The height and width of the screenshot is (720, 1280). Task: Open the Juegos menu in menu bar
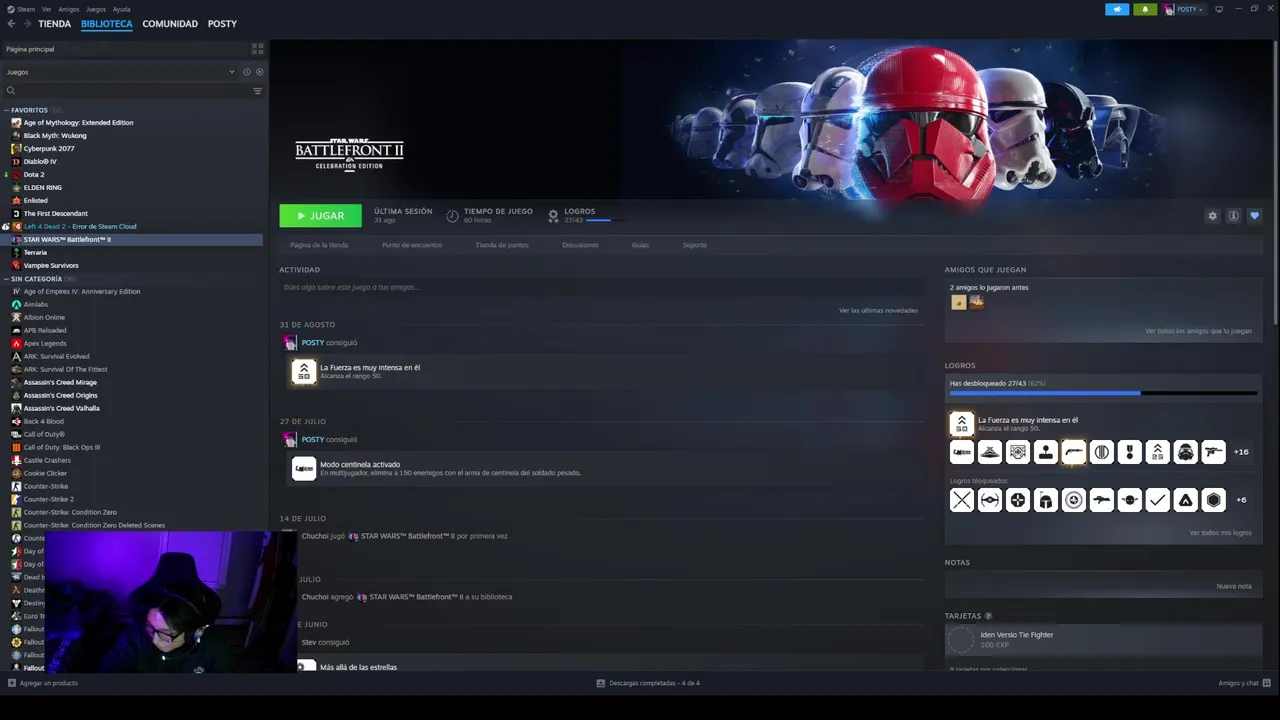click(x=96, y=9)
